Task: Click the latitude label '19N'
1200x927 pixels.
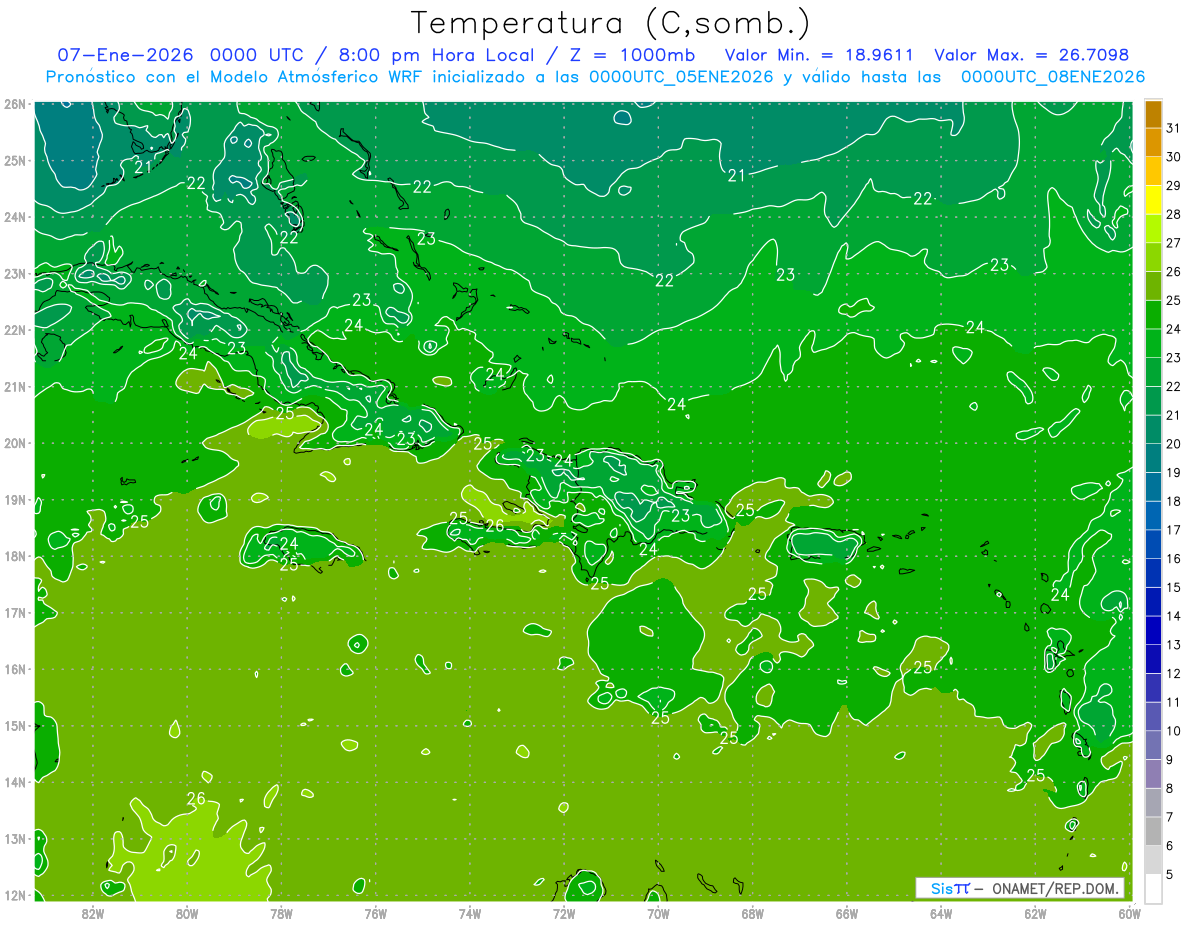Action: tap(15, 499)
